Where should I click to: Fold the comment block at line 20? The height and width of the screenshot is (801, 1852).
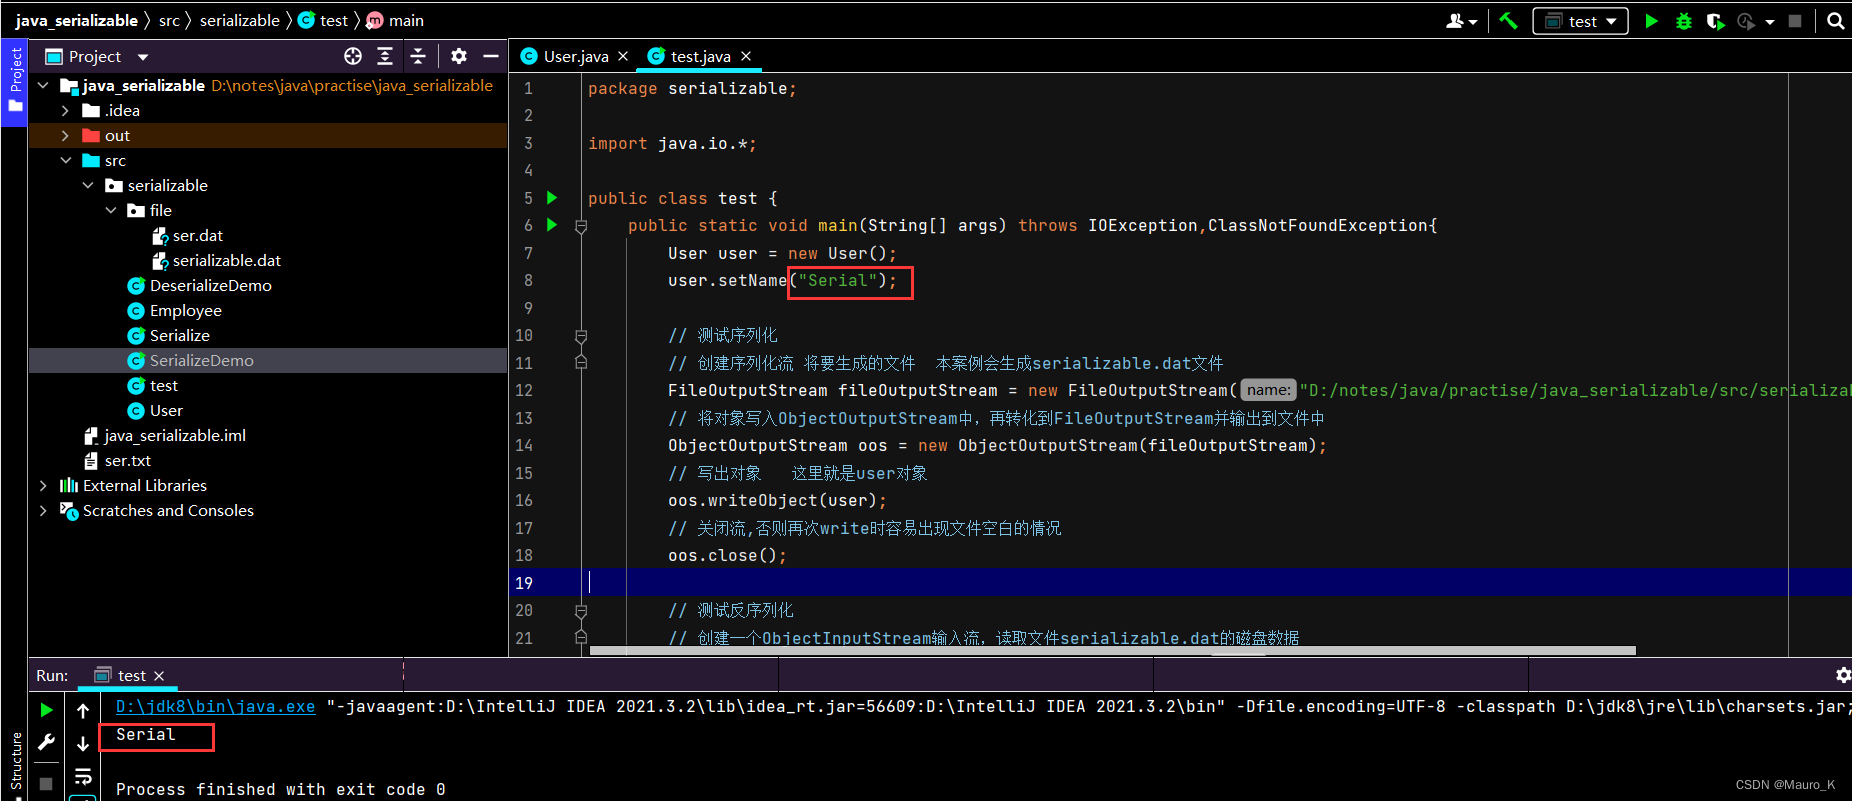pos(581,611)
